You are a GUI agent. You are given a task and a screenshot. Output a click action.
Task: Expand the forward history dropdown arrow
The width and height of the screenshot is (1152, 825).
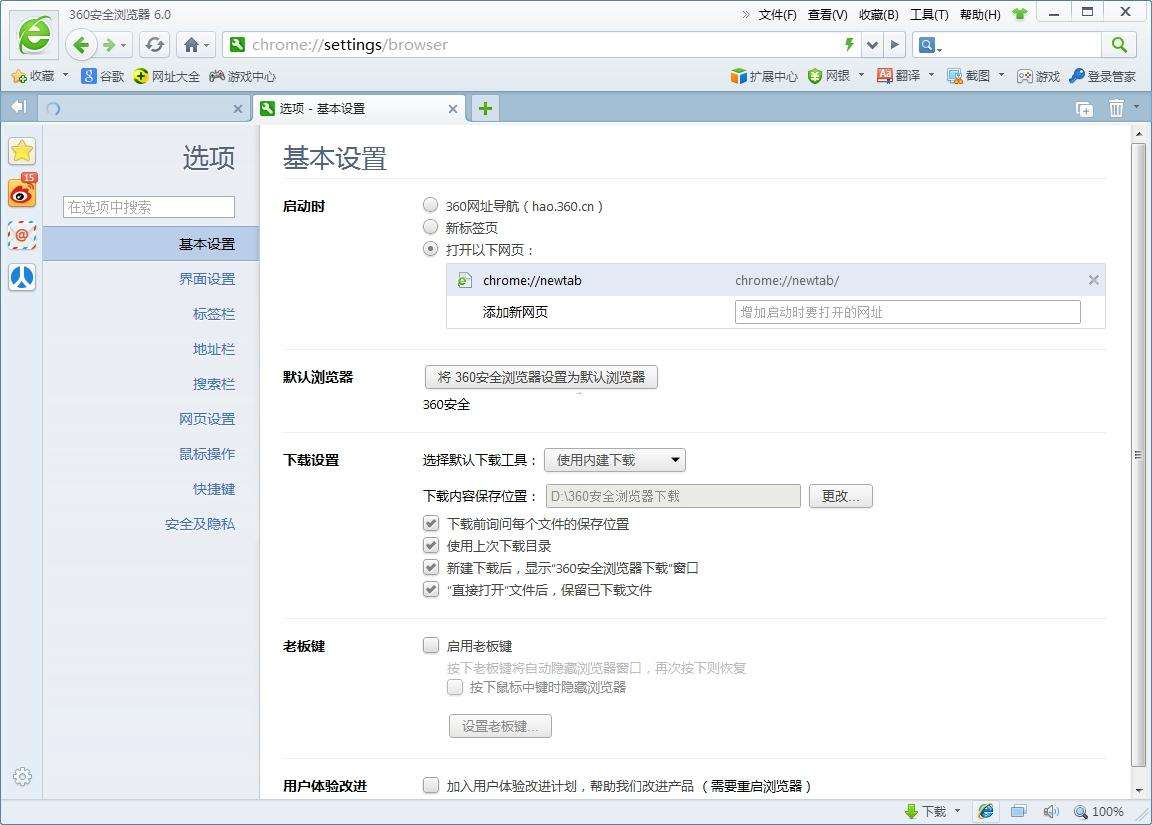click(123, 46)
